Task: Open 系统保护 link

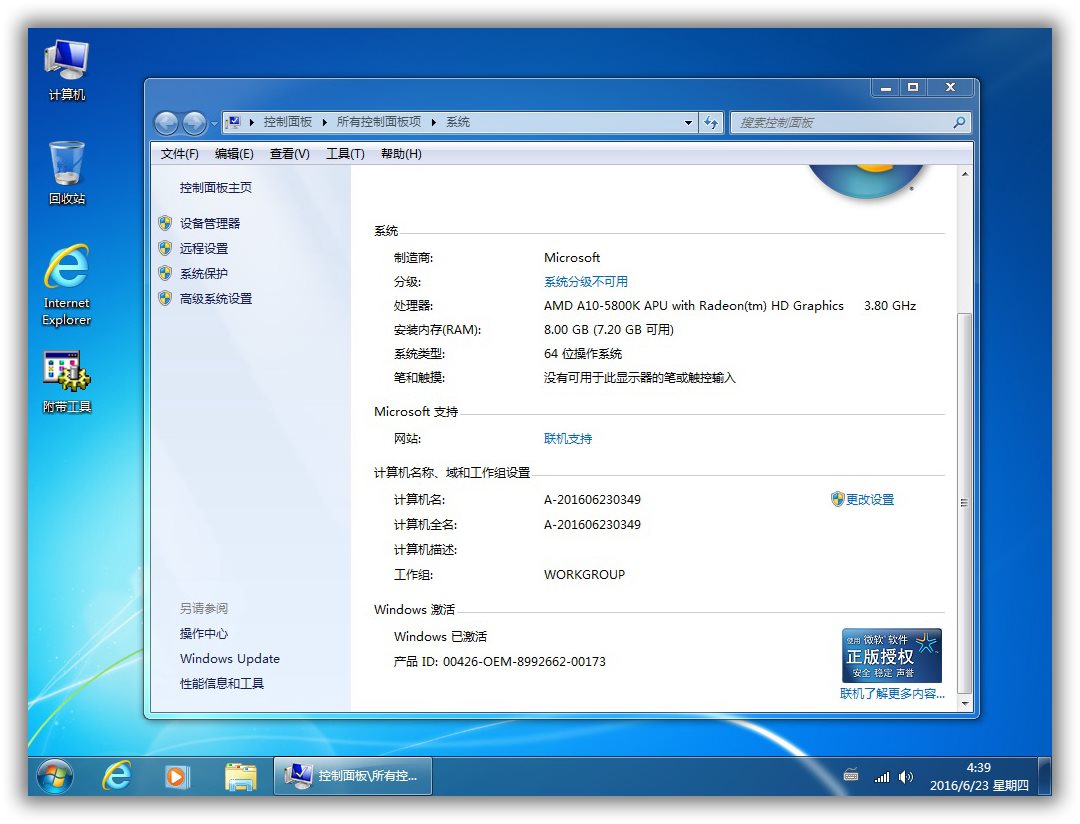Action: tap(204, 274)
